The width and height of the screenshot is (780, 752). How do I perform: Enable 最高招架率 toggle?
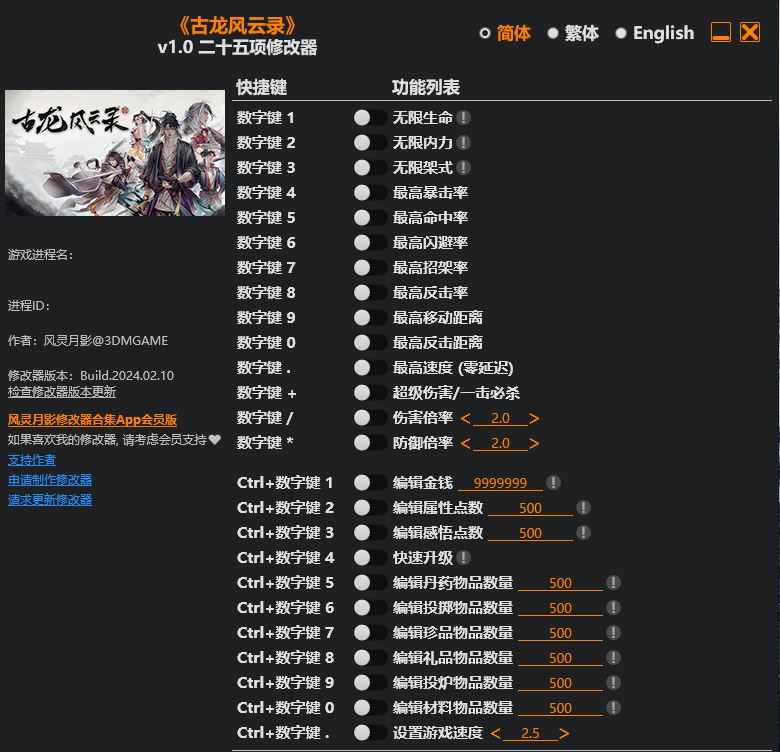(x=370, y=268)
